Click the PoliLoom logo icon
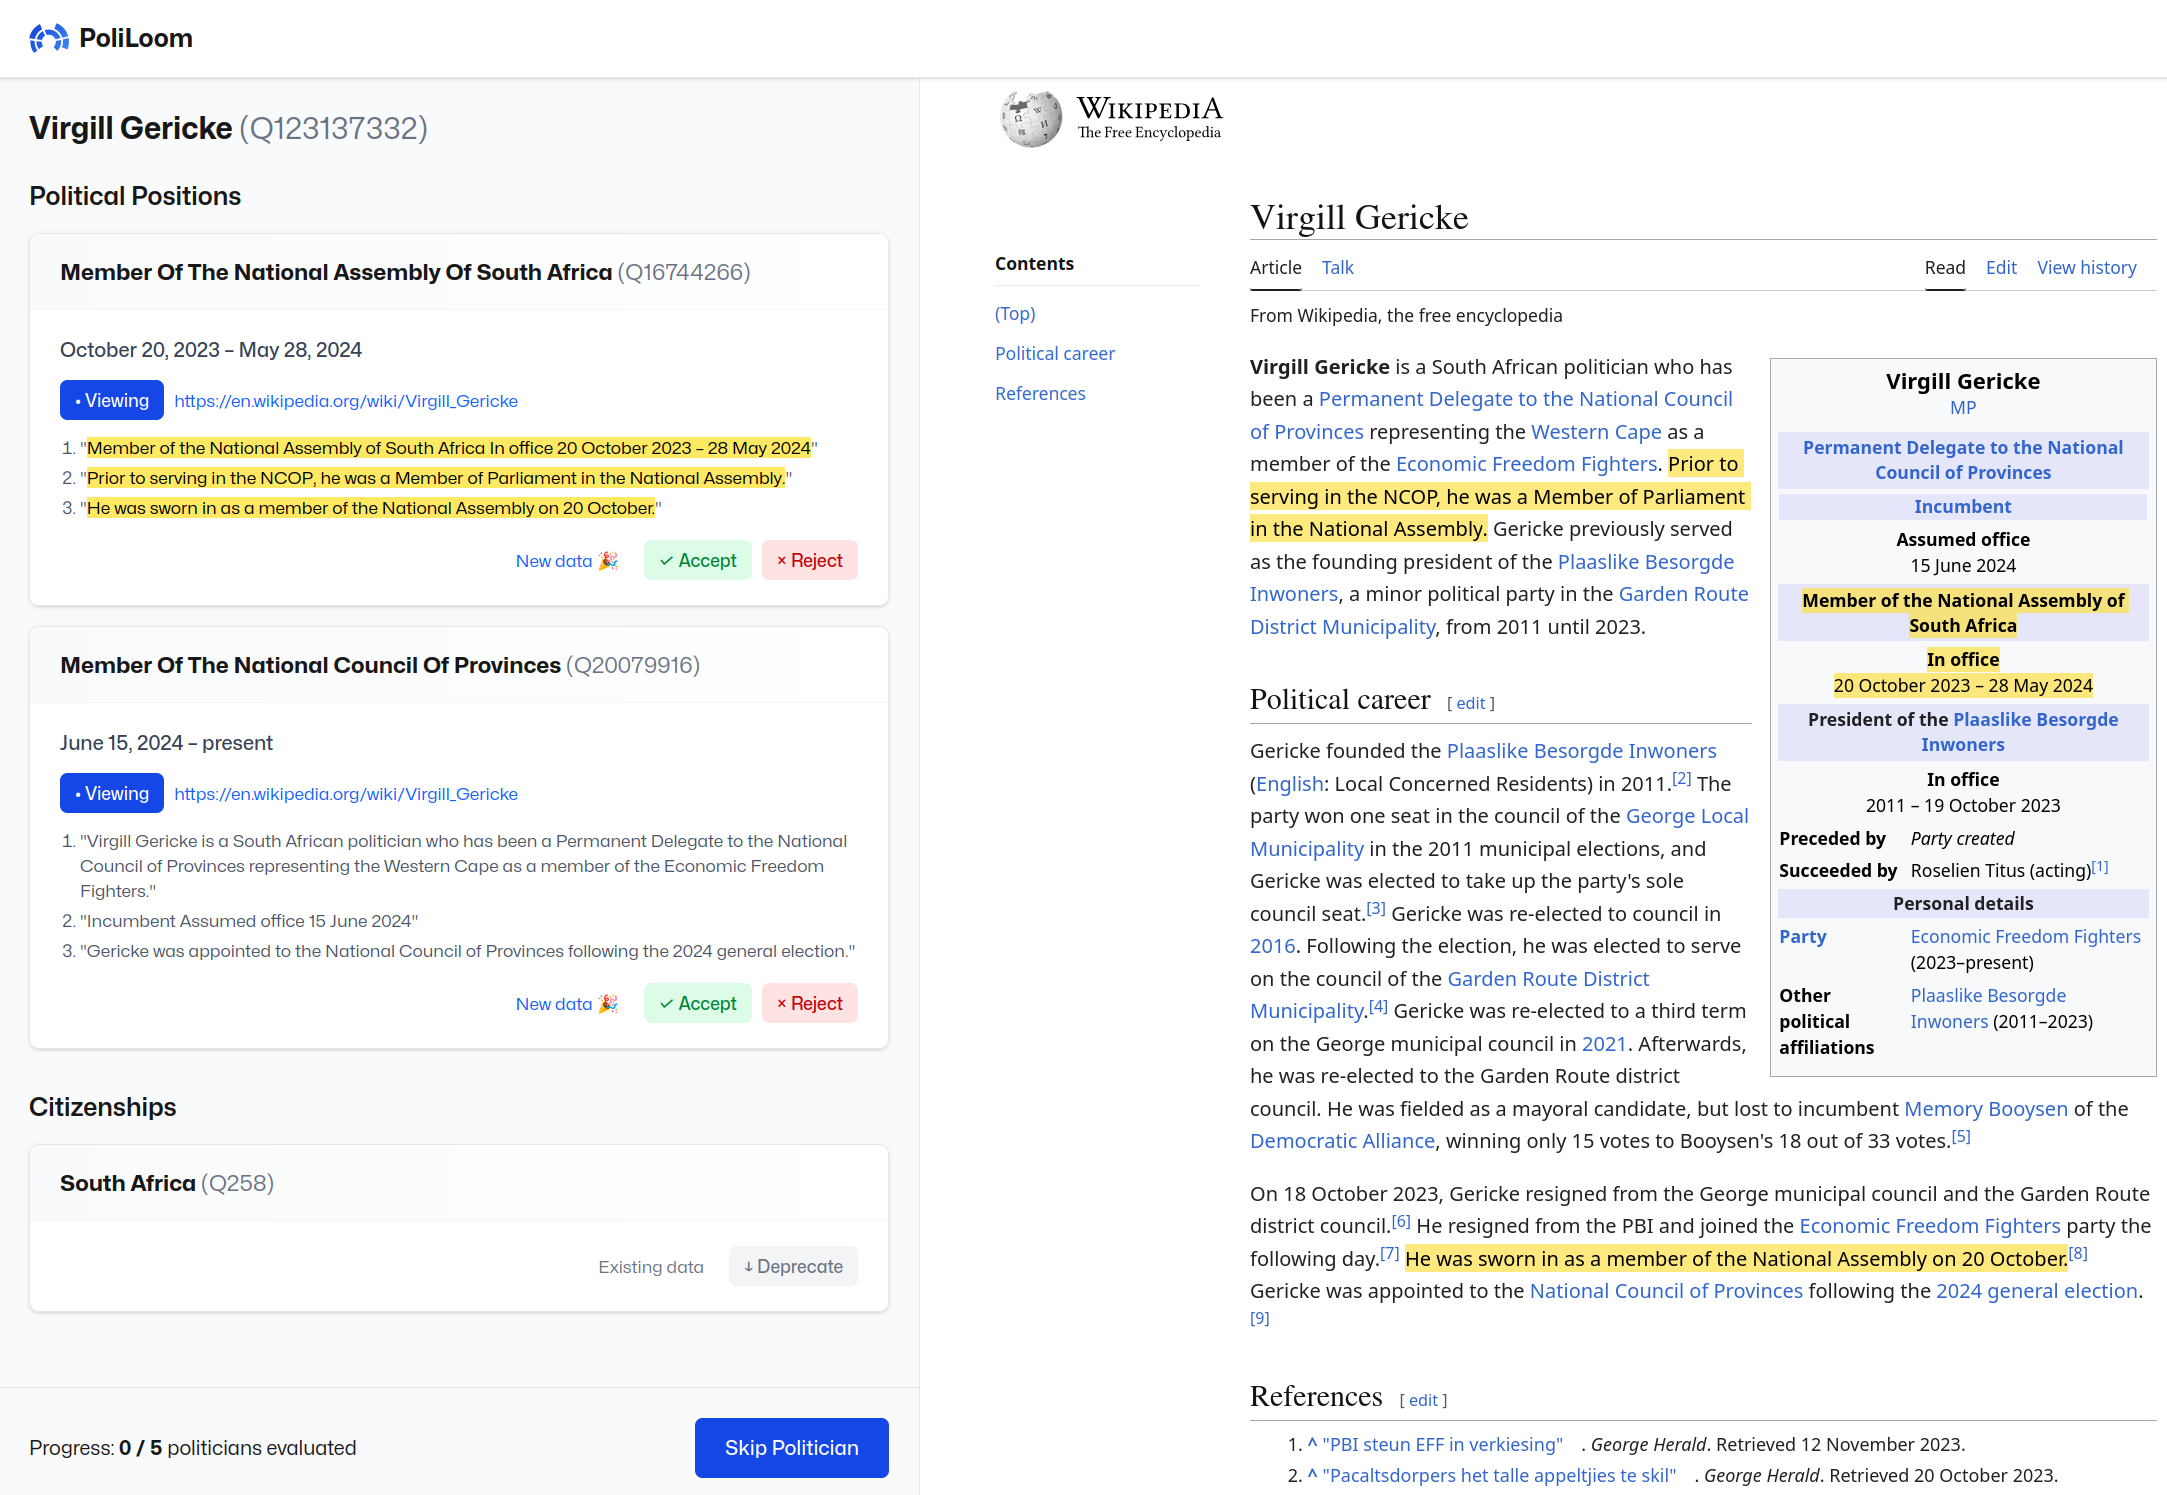This screenshot has height=1495, width=2167. click(48, 38)
